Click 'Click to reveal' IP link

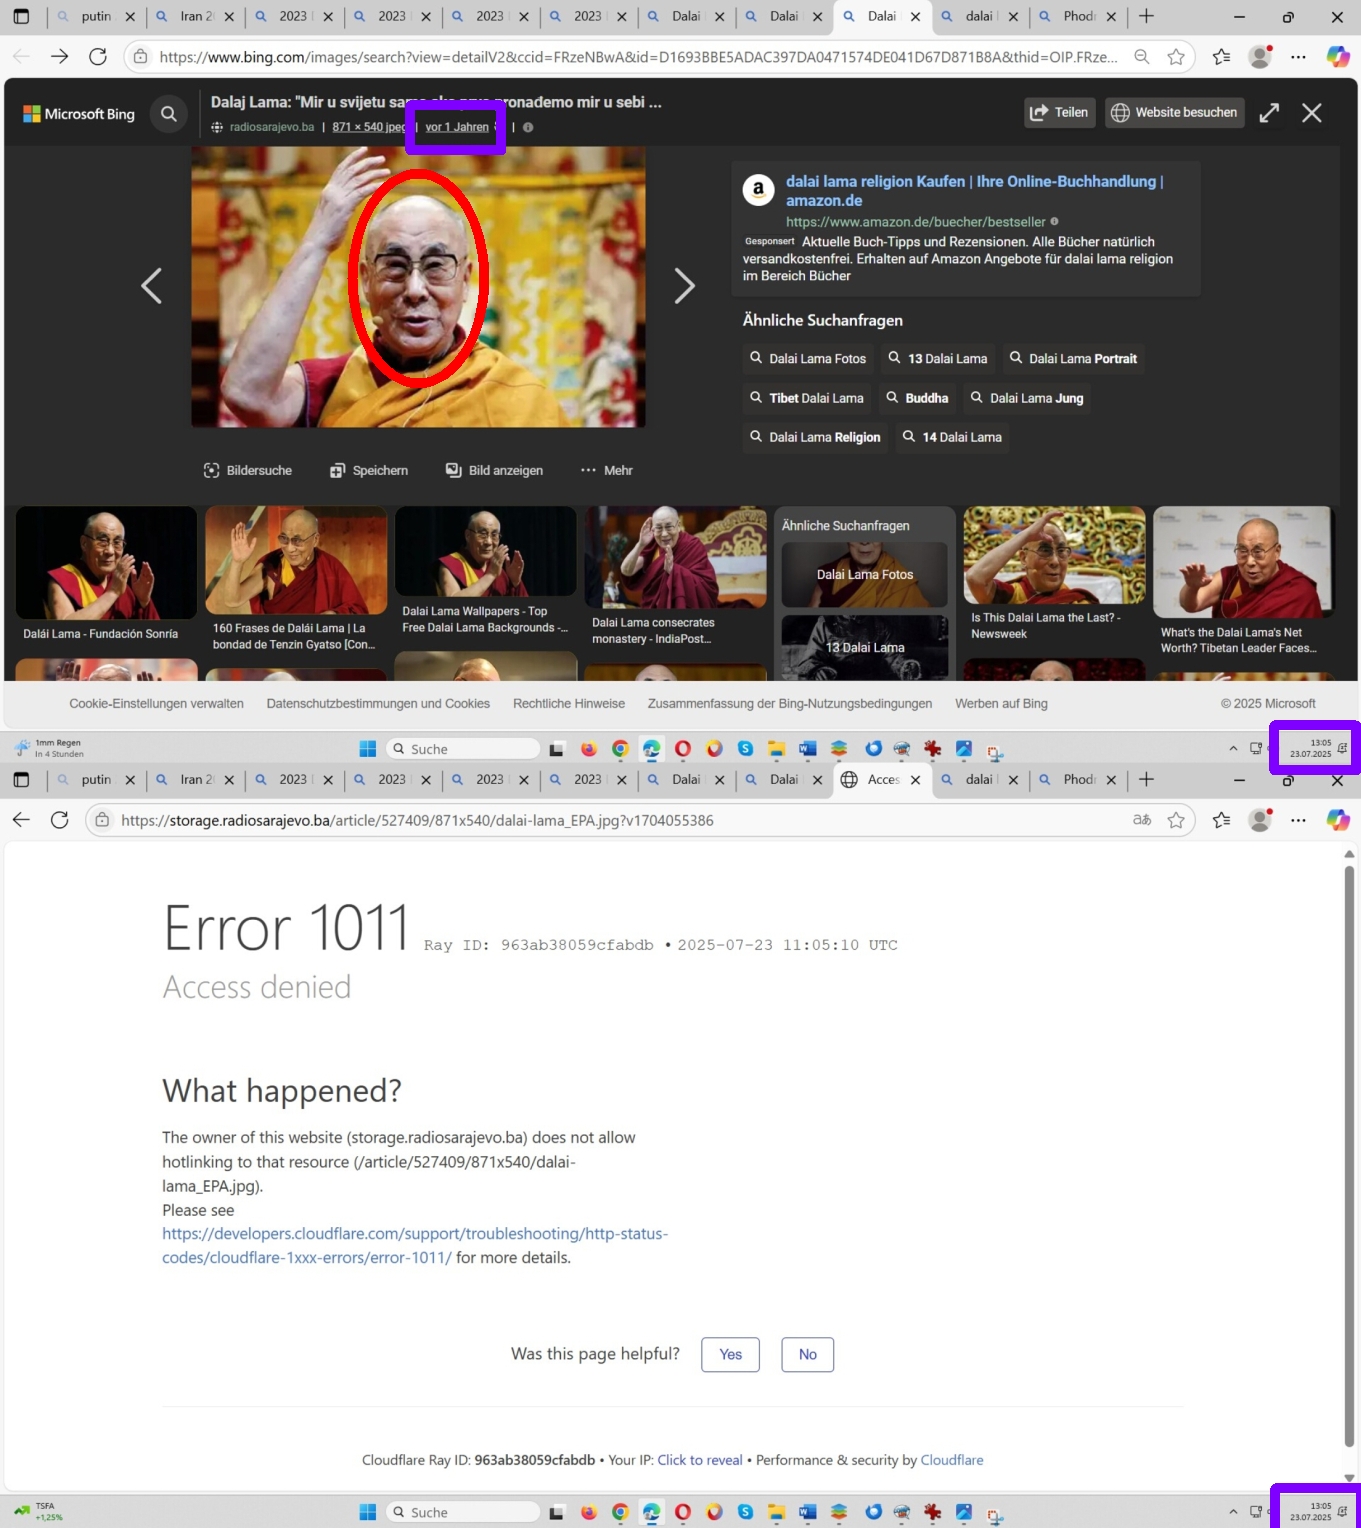[699, 1460]
